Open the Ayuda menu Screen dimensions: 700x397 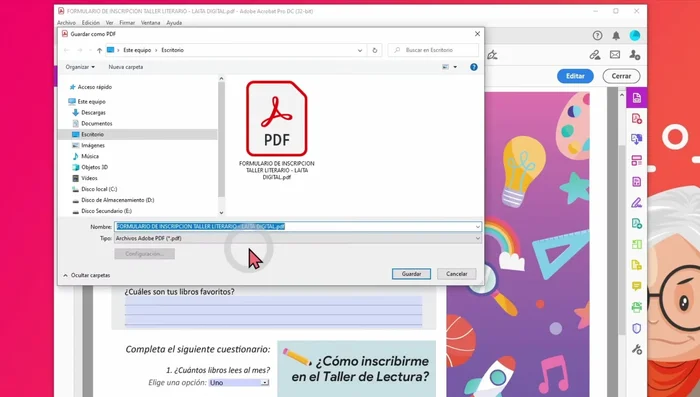174,23
